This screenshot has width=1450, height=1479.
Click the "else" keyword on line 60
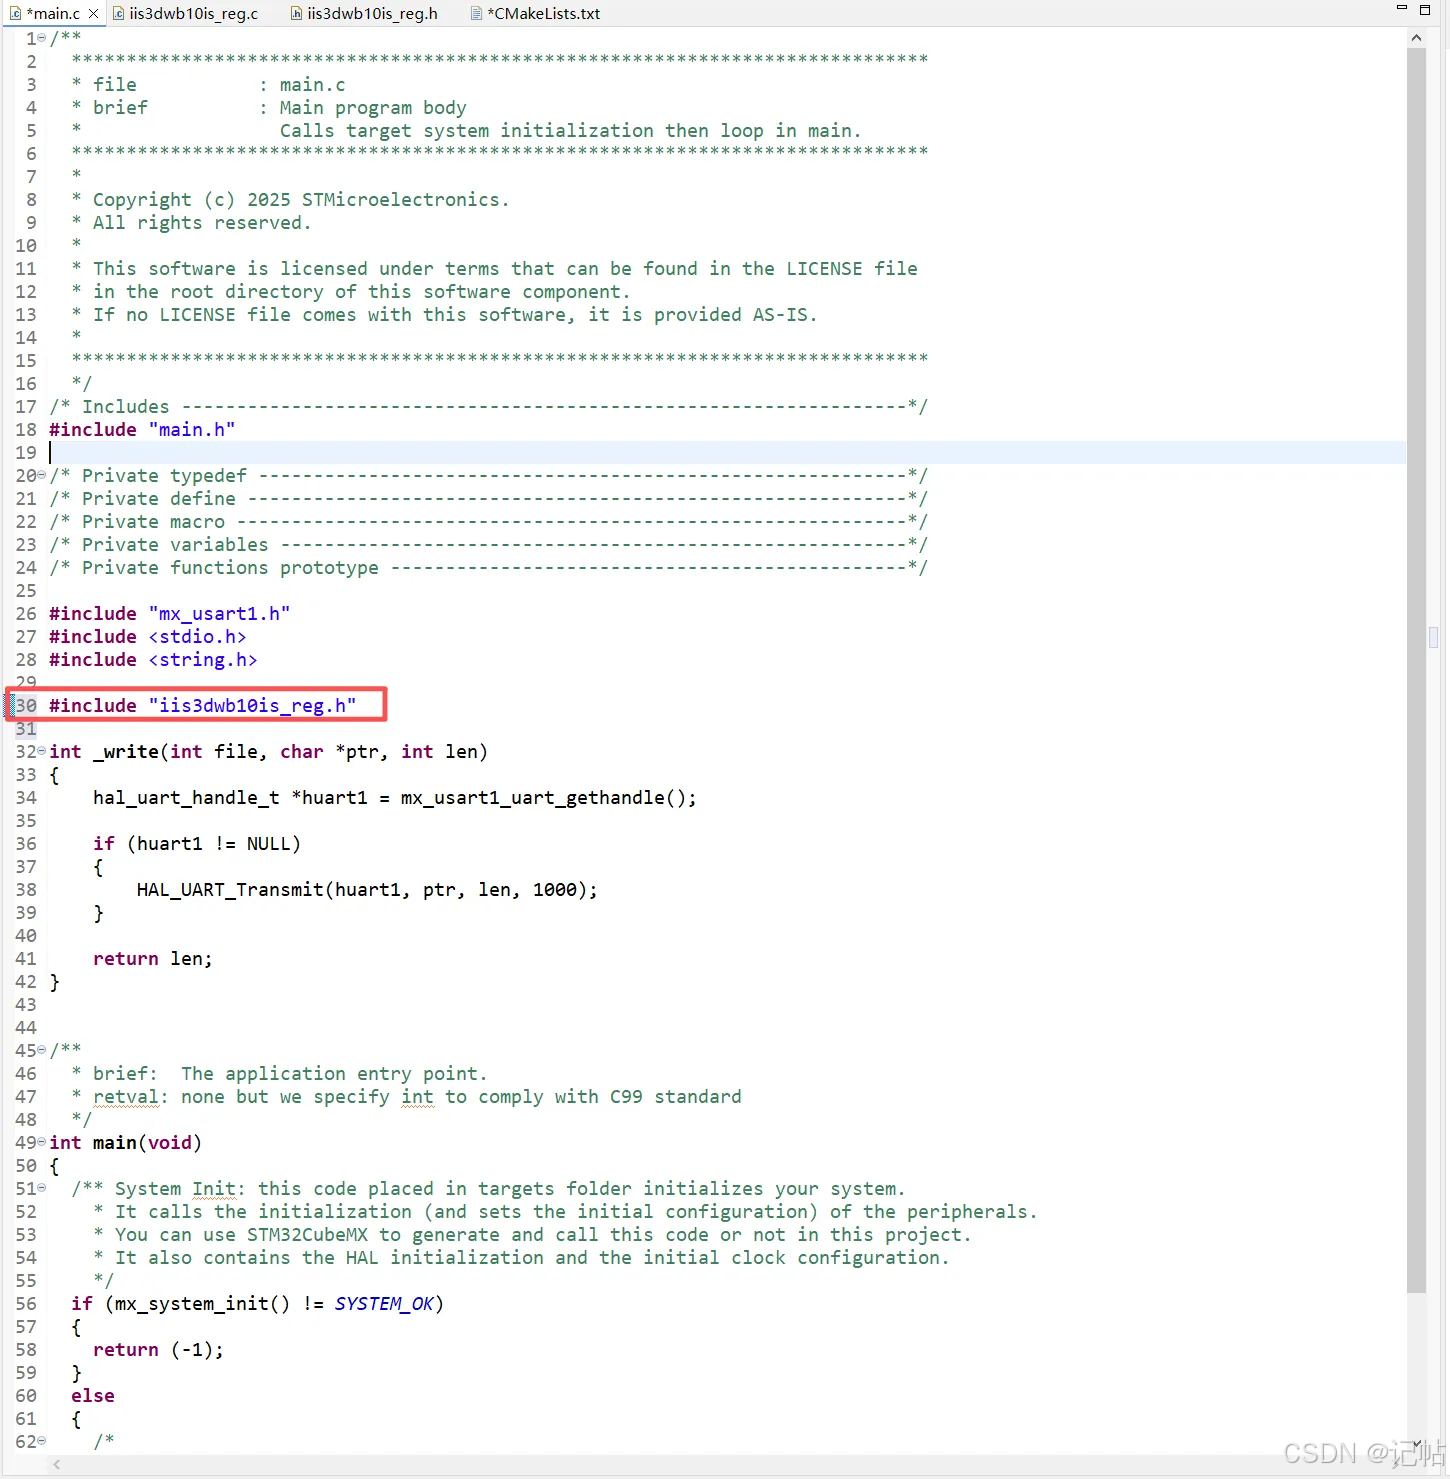[93, 1395]
